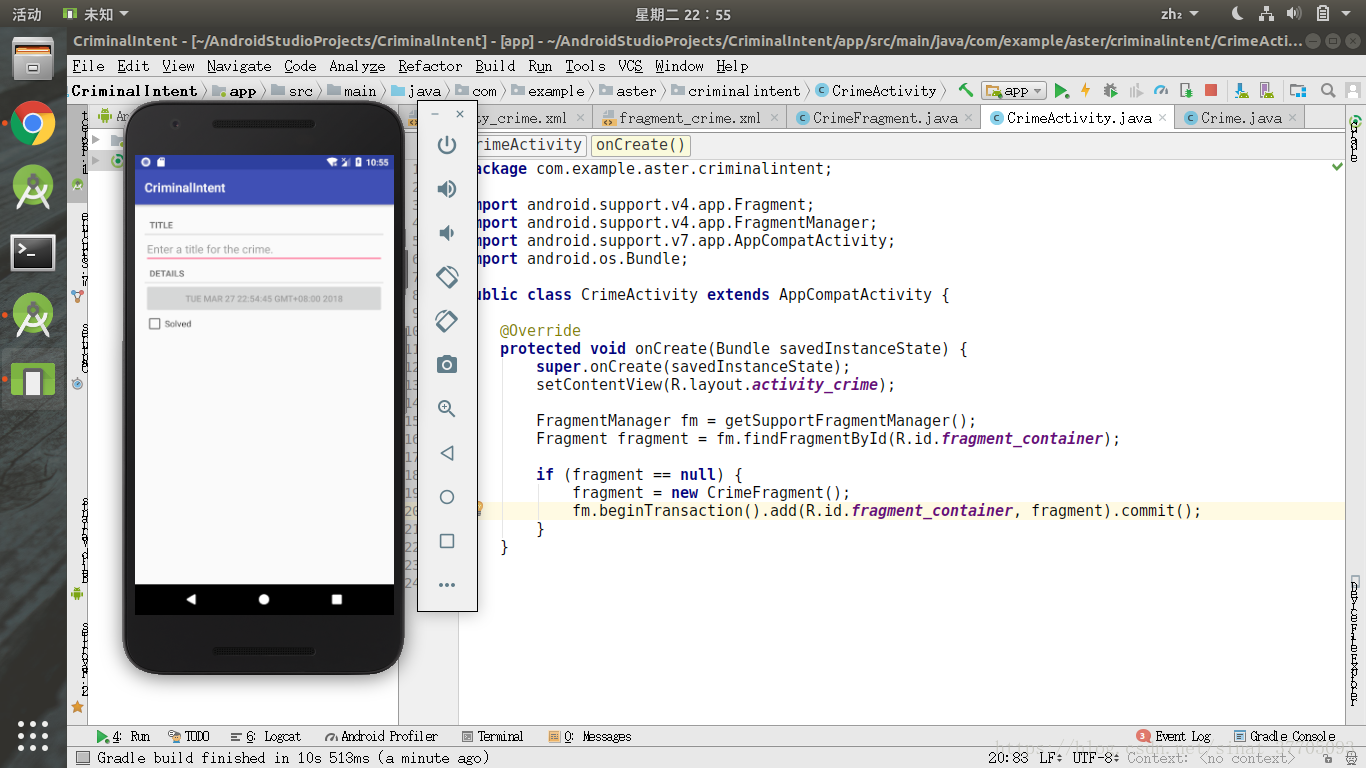Tap the phone screen's home navigation button
The height and width of the screenshot is (768, 1366).
264,599
